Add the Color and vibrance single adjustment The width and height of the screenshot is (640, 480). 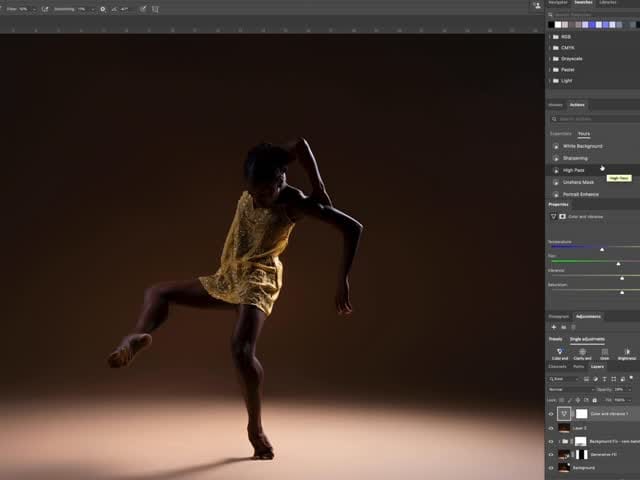[560, 353]
